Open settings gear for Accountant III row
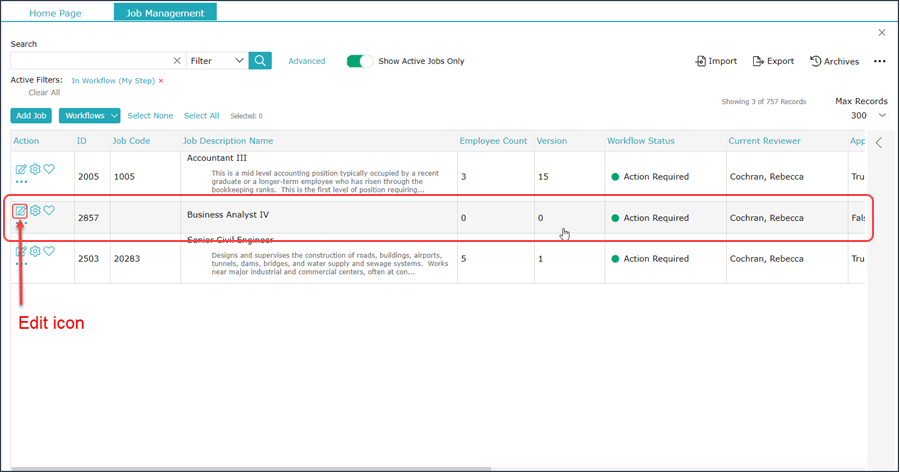 35,169
